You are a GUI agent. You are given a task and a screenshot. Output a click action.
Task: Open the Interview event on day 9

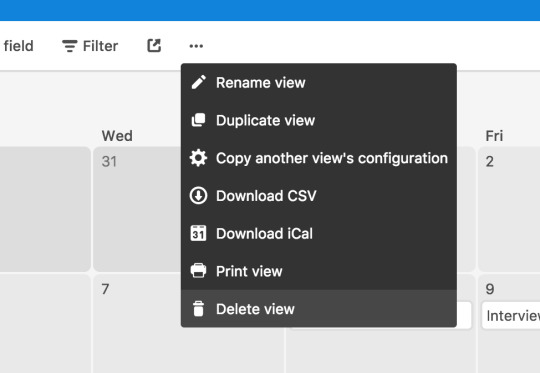coord(511,315)
